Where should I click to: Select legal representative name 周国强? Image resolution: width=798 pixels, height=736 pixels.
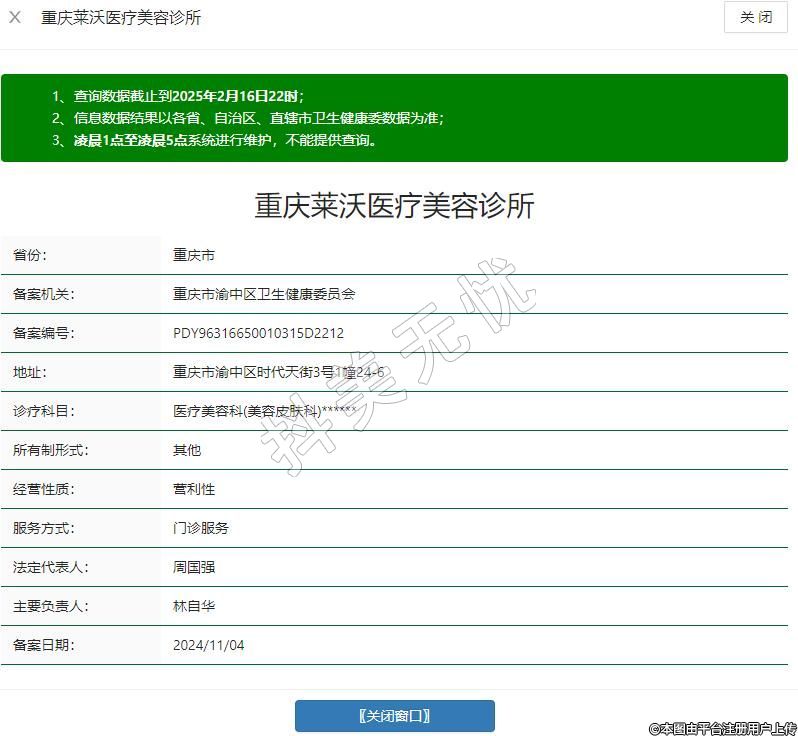tap(194, 568)
